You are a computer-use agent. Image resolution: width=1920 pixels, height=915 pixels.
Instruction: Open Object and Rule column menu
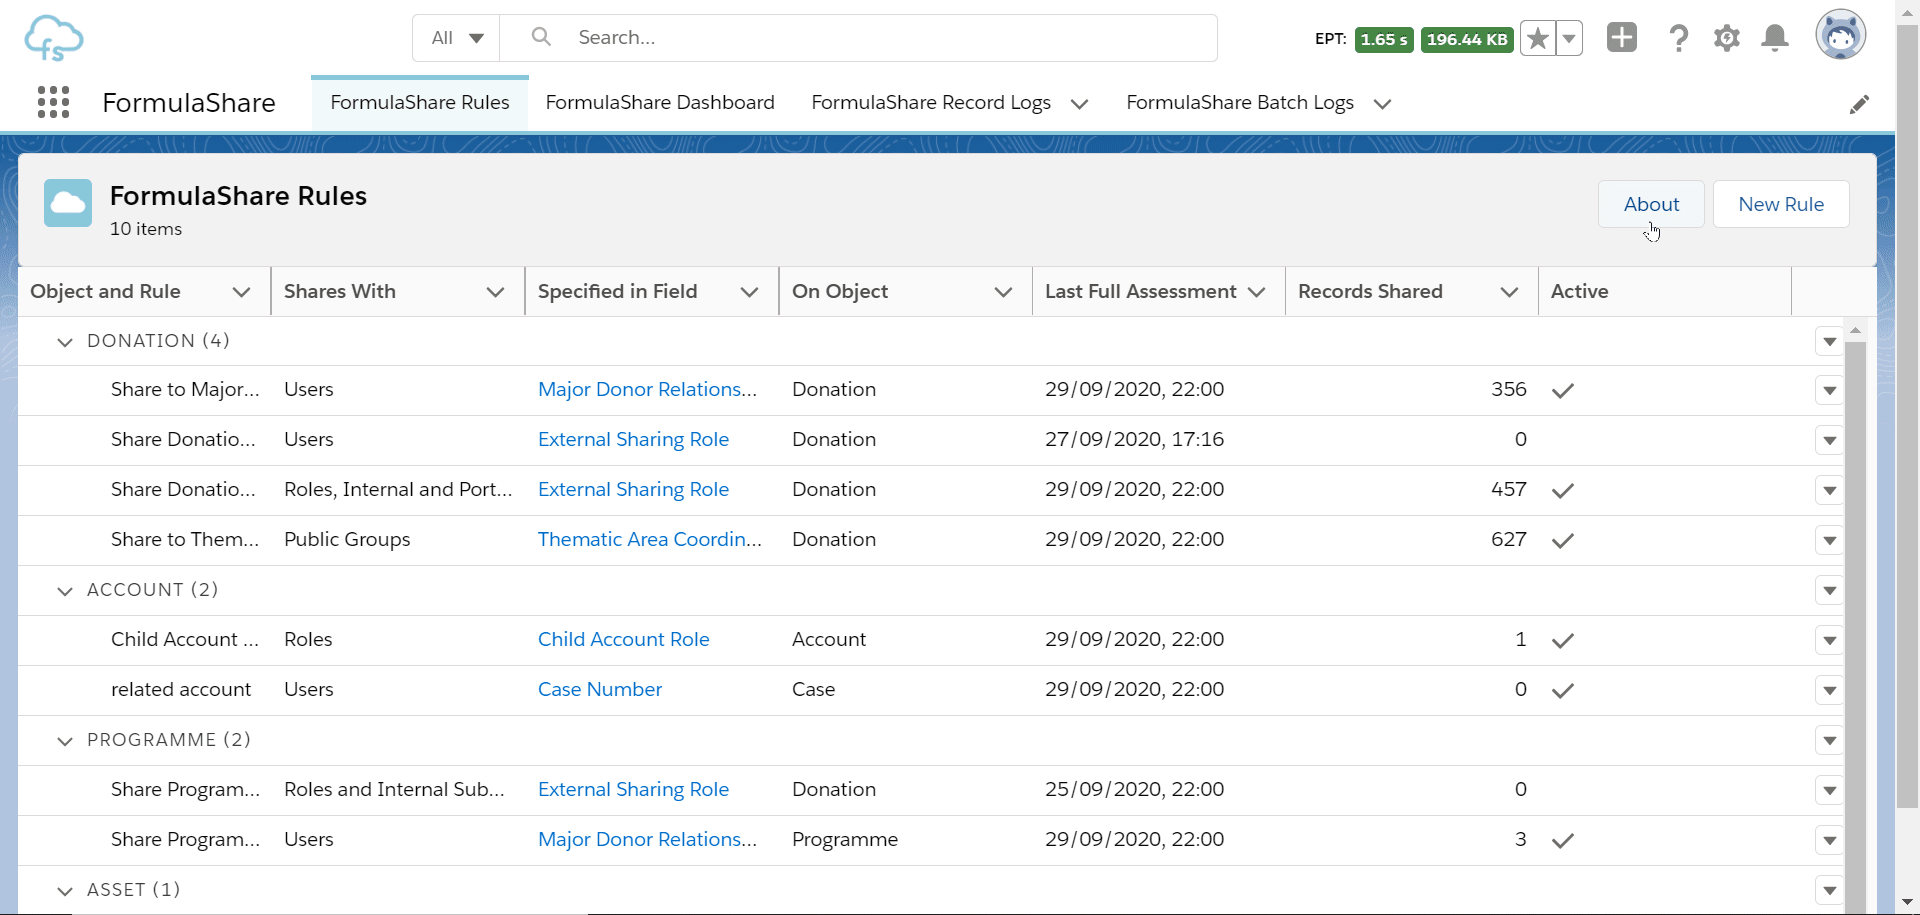[x=241, y=292]
